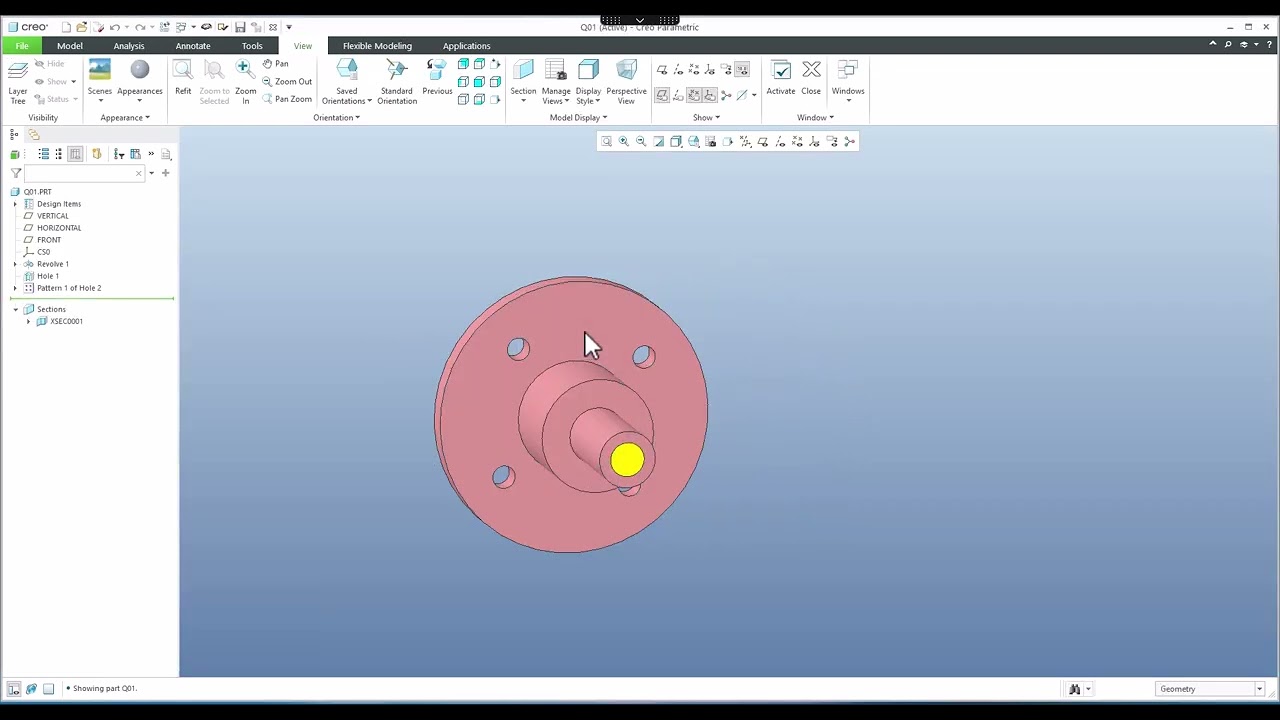Screen dimensions: 1280x720
Task: Toggle axis display in Show group
Action: 678,70
